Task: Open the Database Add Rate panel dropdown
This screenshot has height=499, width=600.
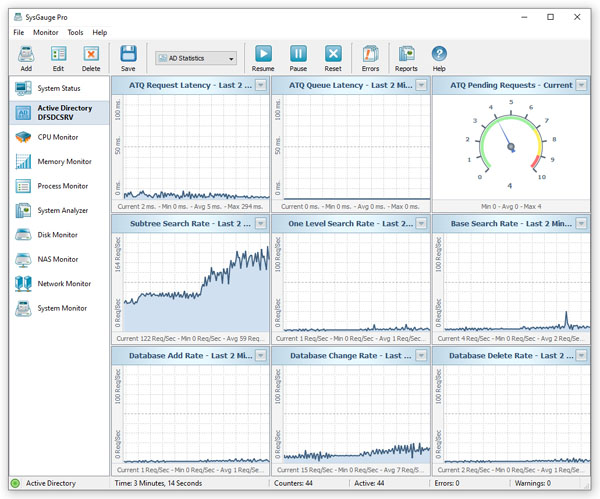Action: coord(261,355)
